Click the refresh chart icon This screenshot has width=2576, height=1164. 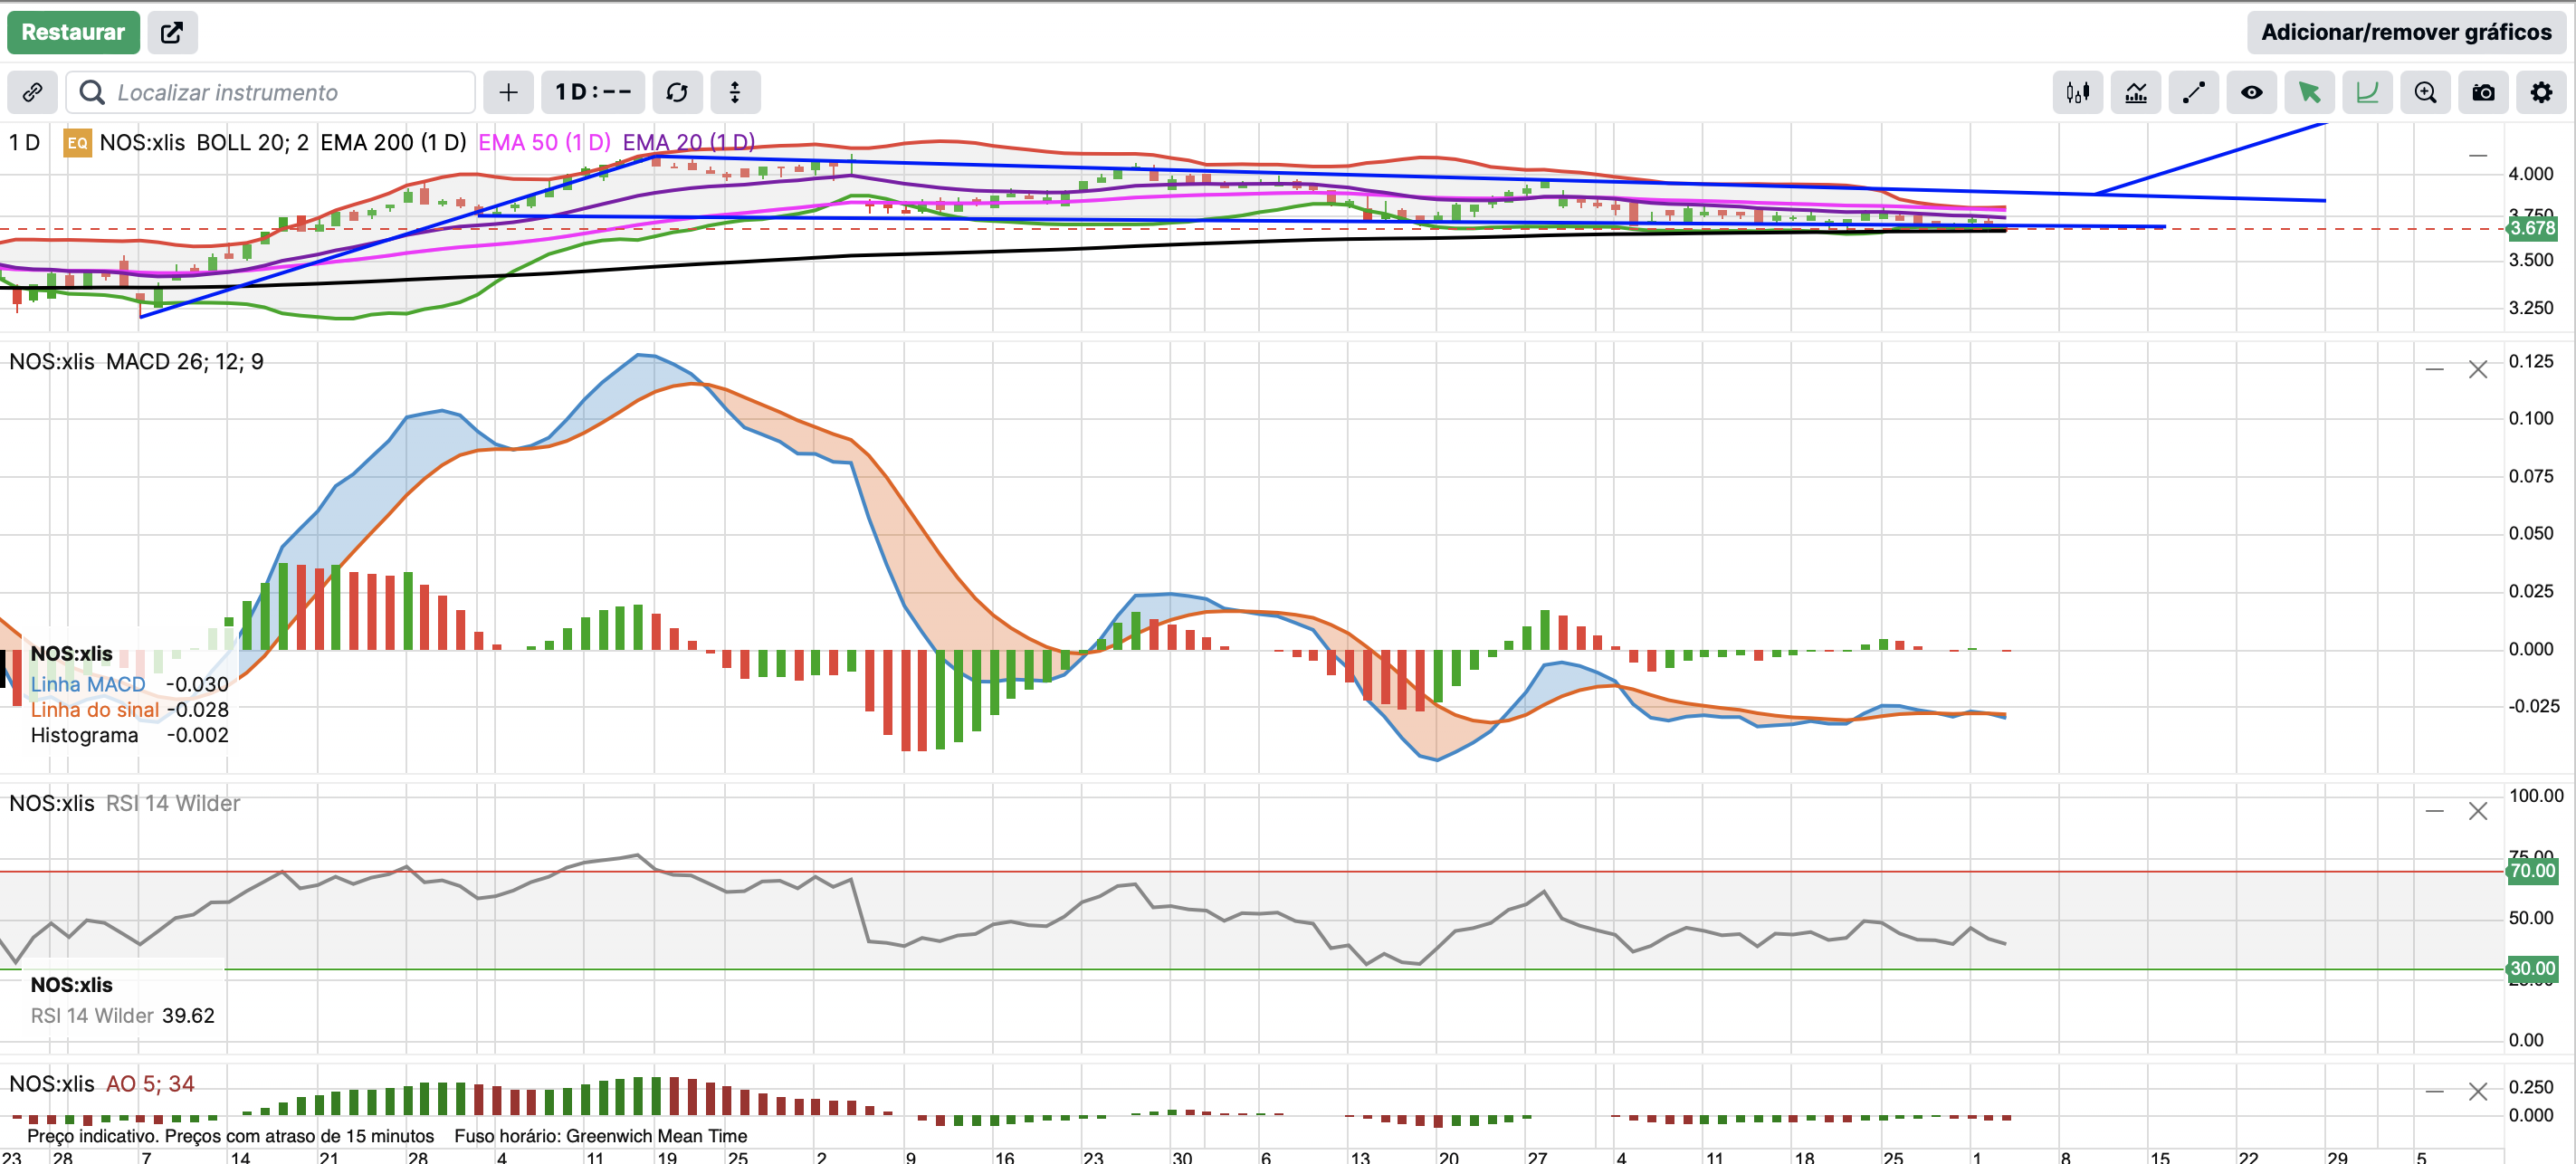click(677, 93)
